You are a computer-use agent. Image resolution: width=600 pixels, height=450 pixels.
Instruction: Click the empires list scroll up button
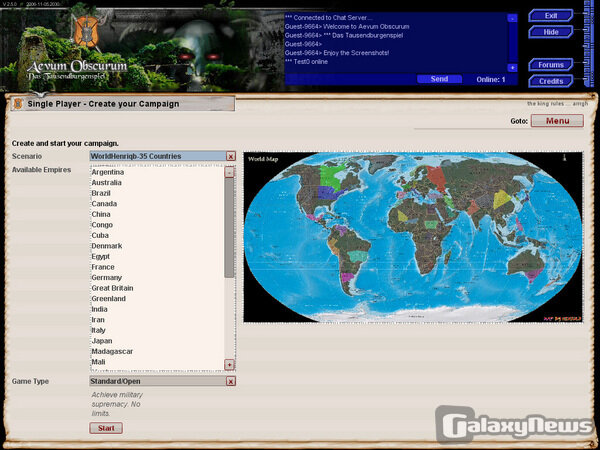[229, 172]
